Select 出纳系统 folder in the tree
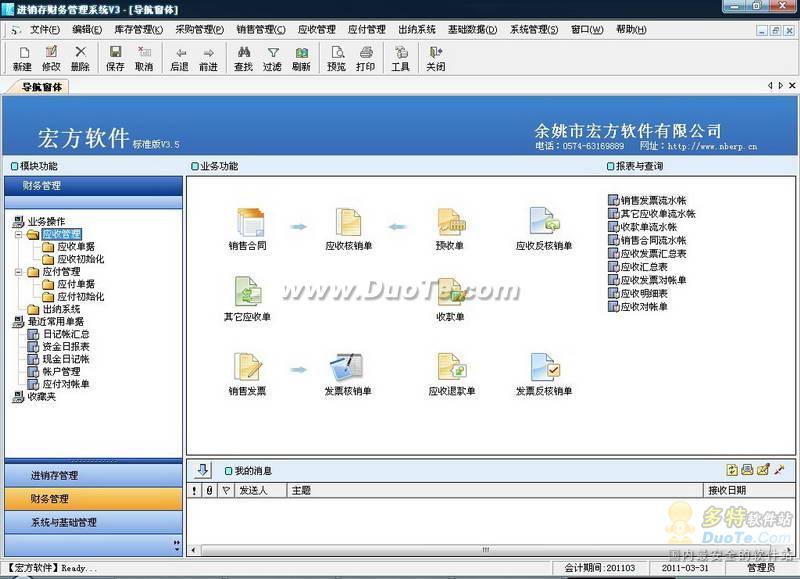The image size is (800, 579). coord(61,309)
